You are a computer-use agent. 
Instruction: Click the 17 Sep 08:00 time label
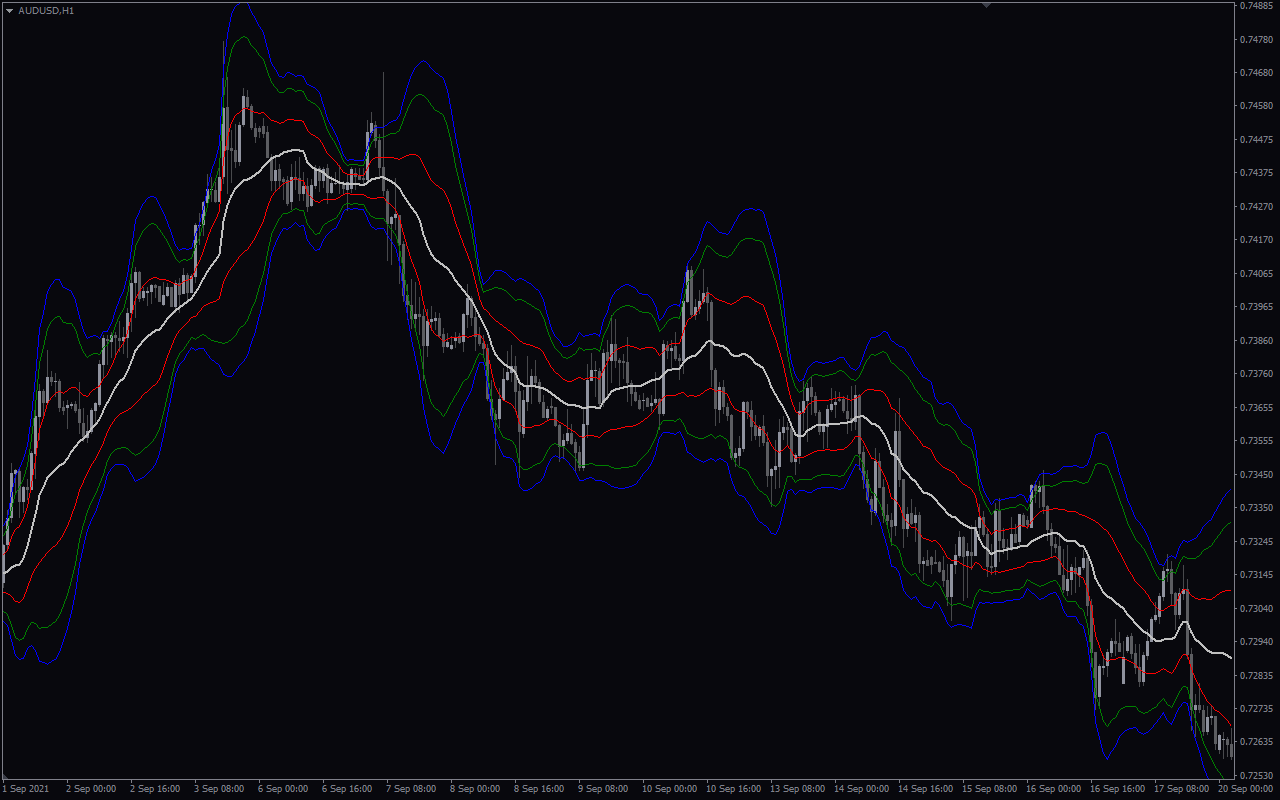click(1182, 789)
